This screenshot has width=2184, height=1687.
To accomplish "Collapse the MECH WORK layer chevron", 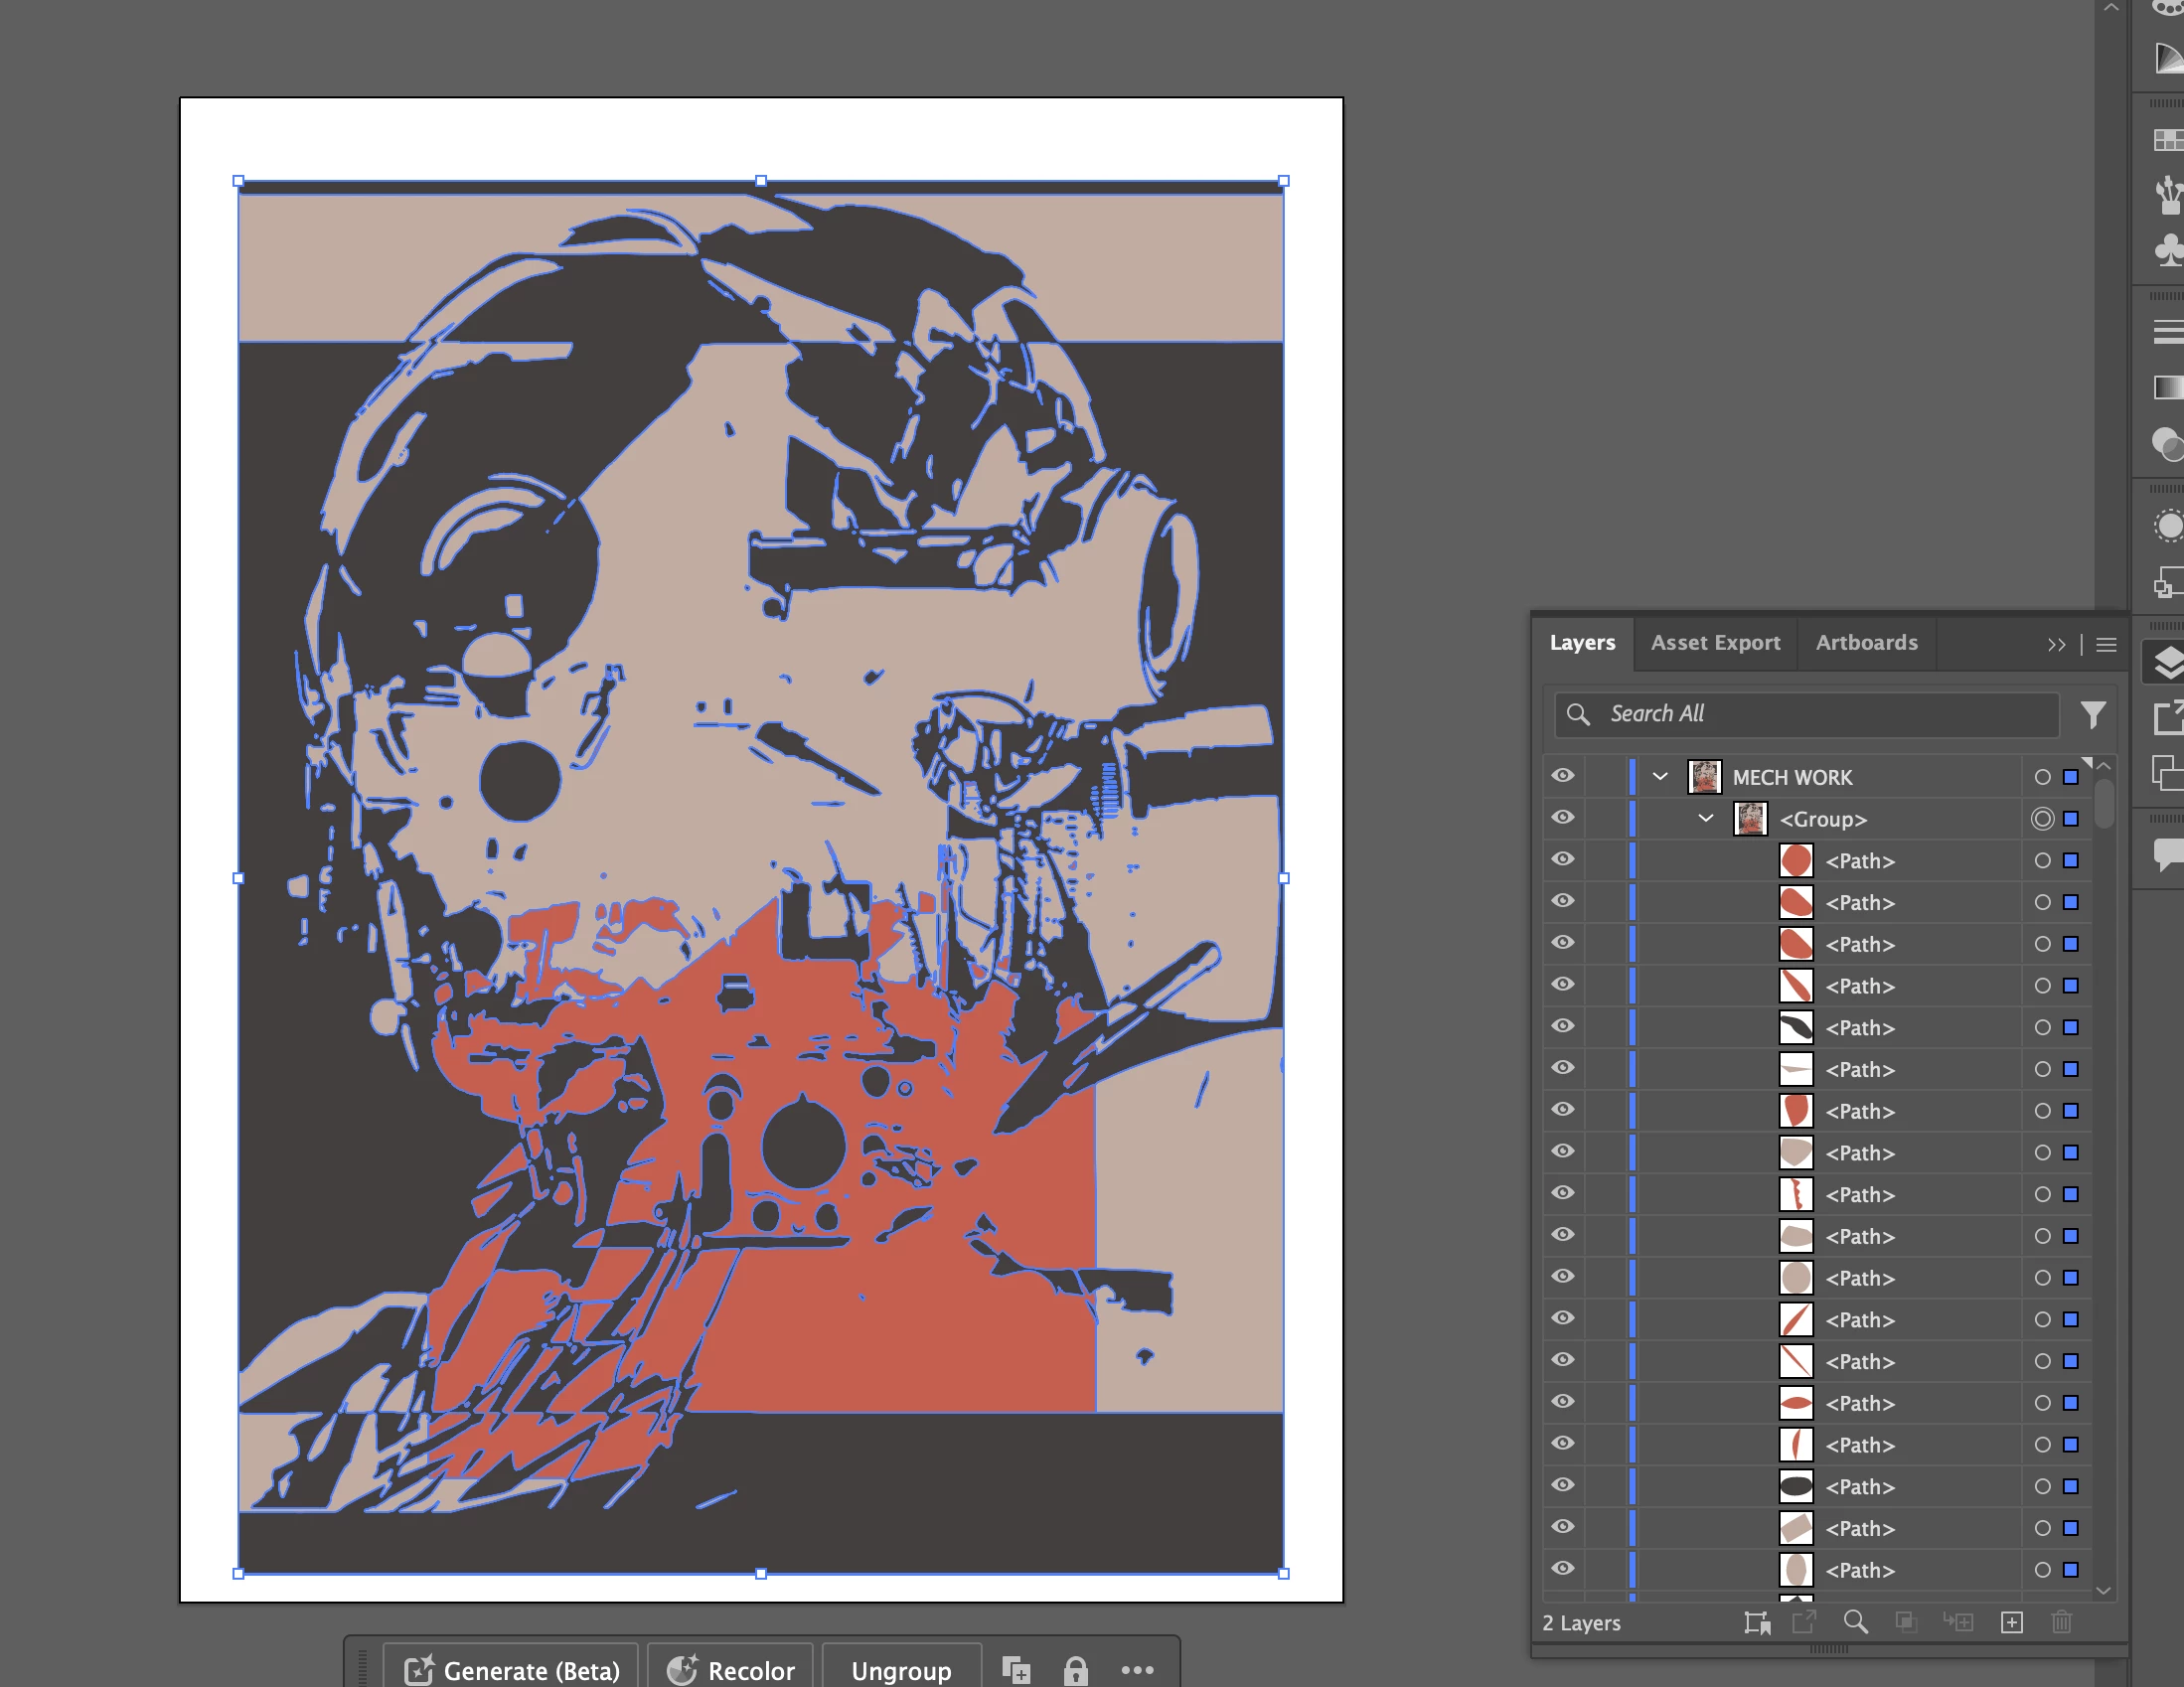I will click(x=1660, y=777).
